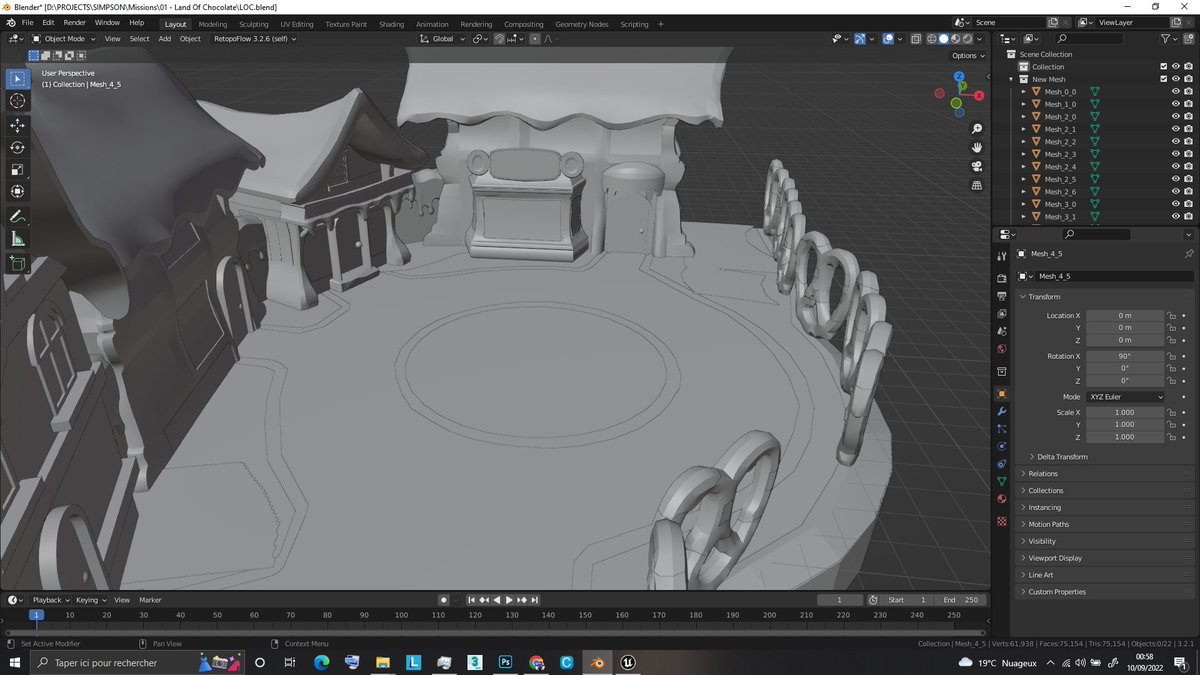The image size is (1200, 675).
Task: Open the XYZ Euler rotation mode dropdown
Action: tap(1125, 397)
